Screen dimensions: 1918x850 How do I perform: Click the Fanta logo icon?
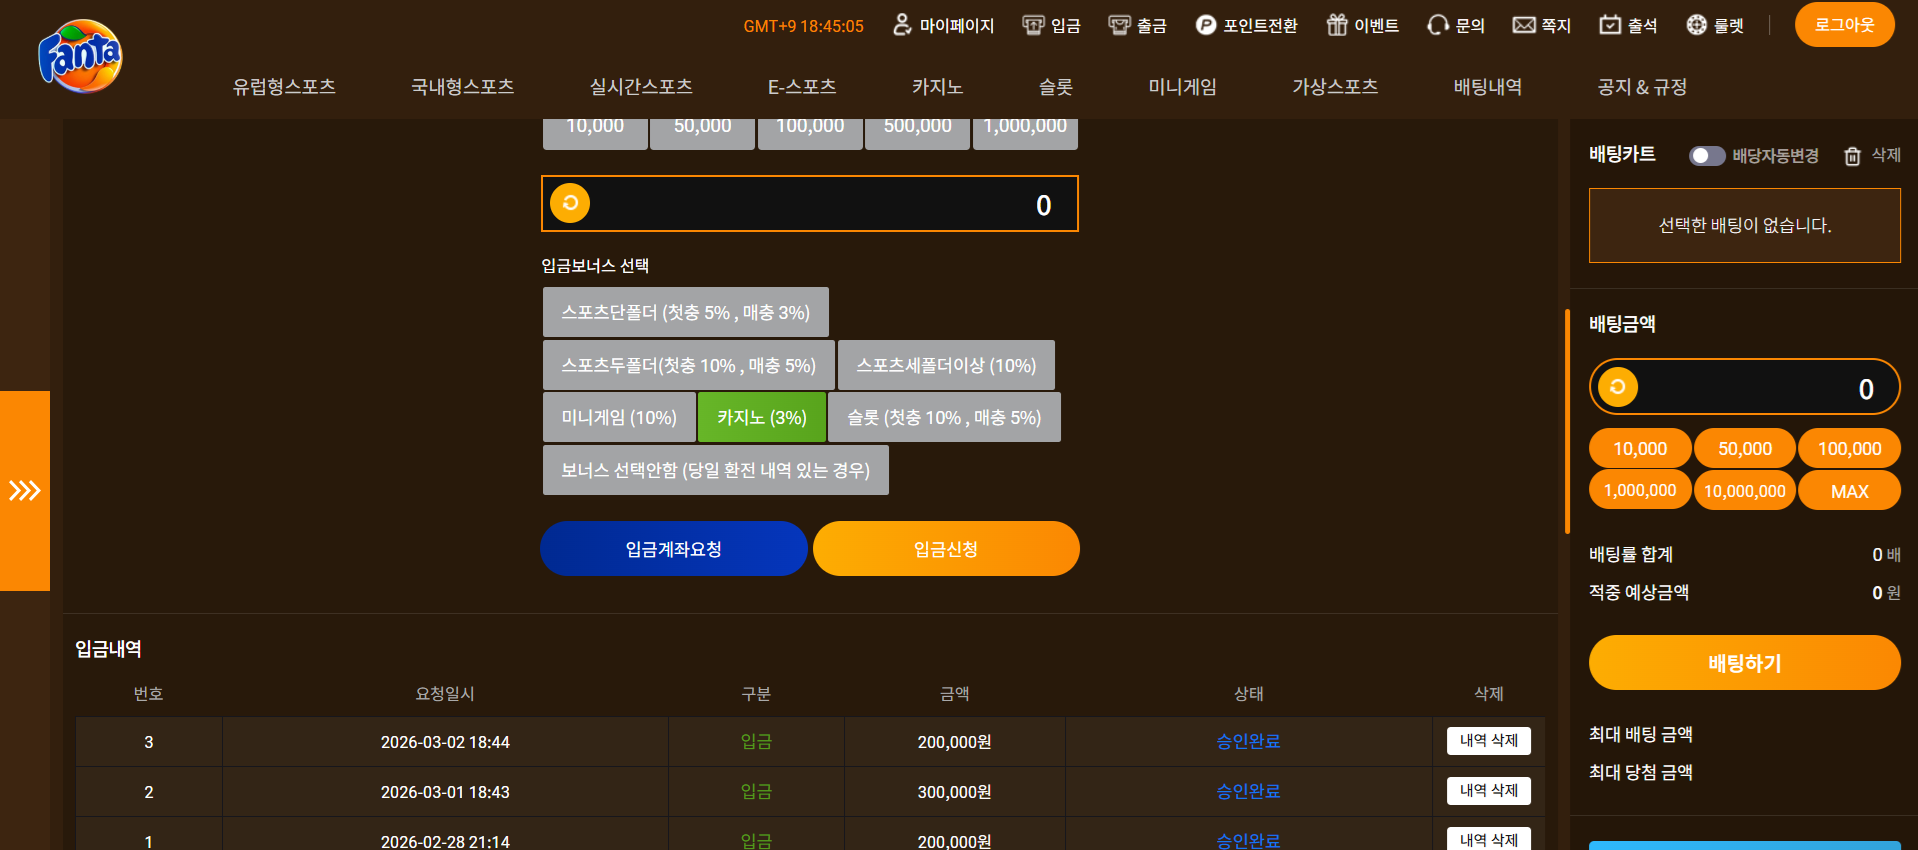pyautogui.click(x=81, y=56)
